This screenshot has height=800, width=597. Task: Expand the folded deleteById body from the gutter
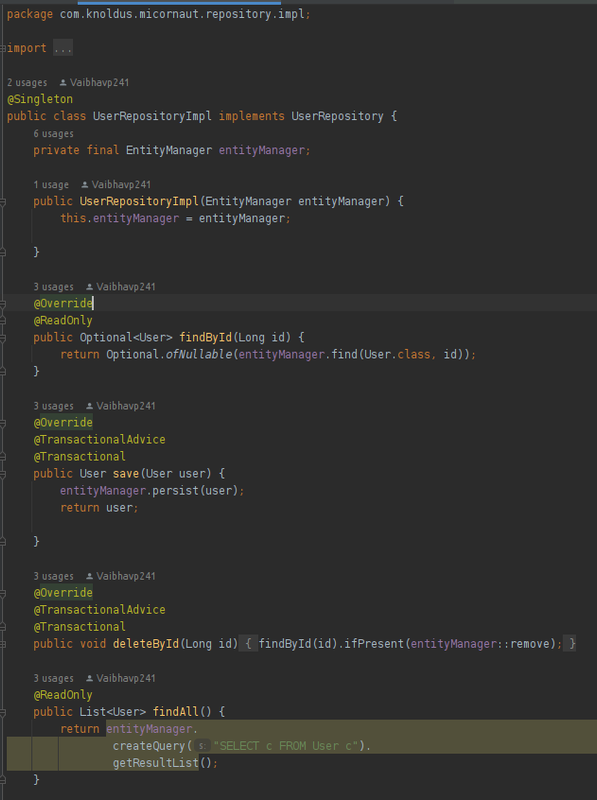point(3,644)
